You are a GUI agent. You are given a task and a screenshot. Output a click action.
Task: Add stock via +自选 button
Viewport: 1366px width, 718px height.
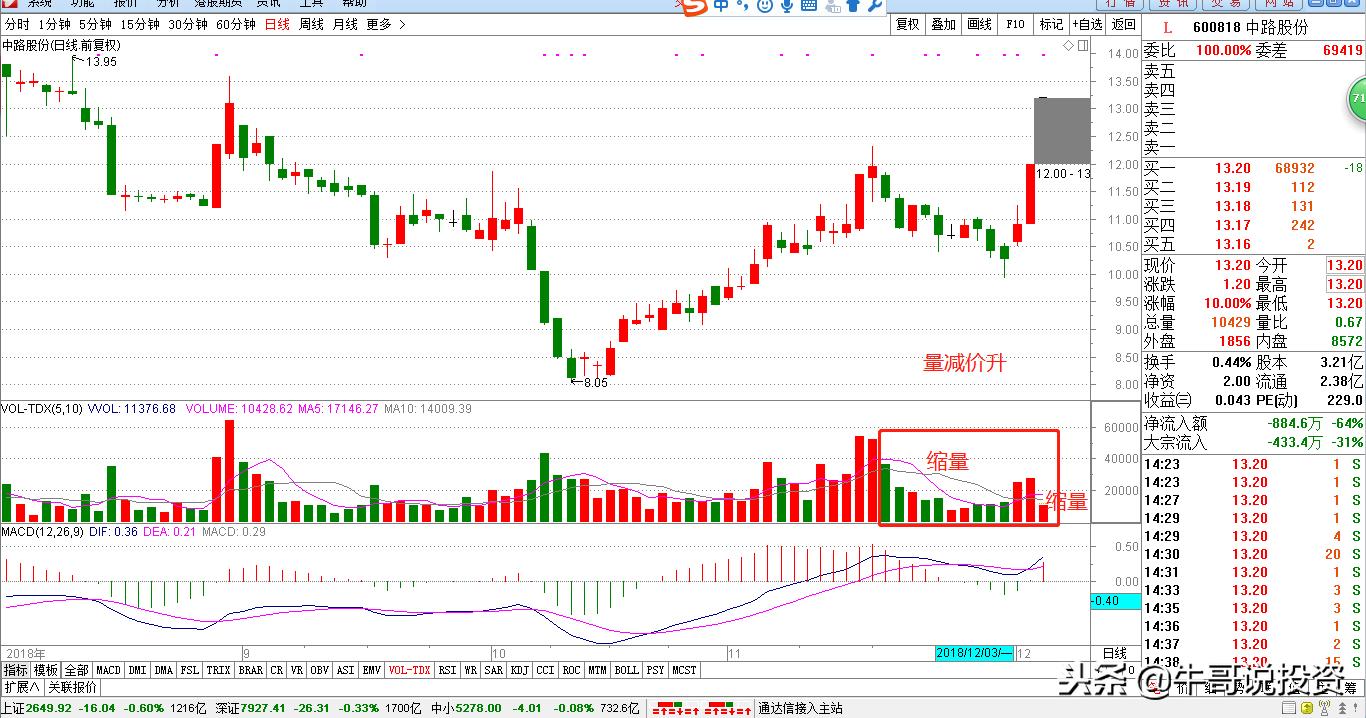coord(1087,24)
